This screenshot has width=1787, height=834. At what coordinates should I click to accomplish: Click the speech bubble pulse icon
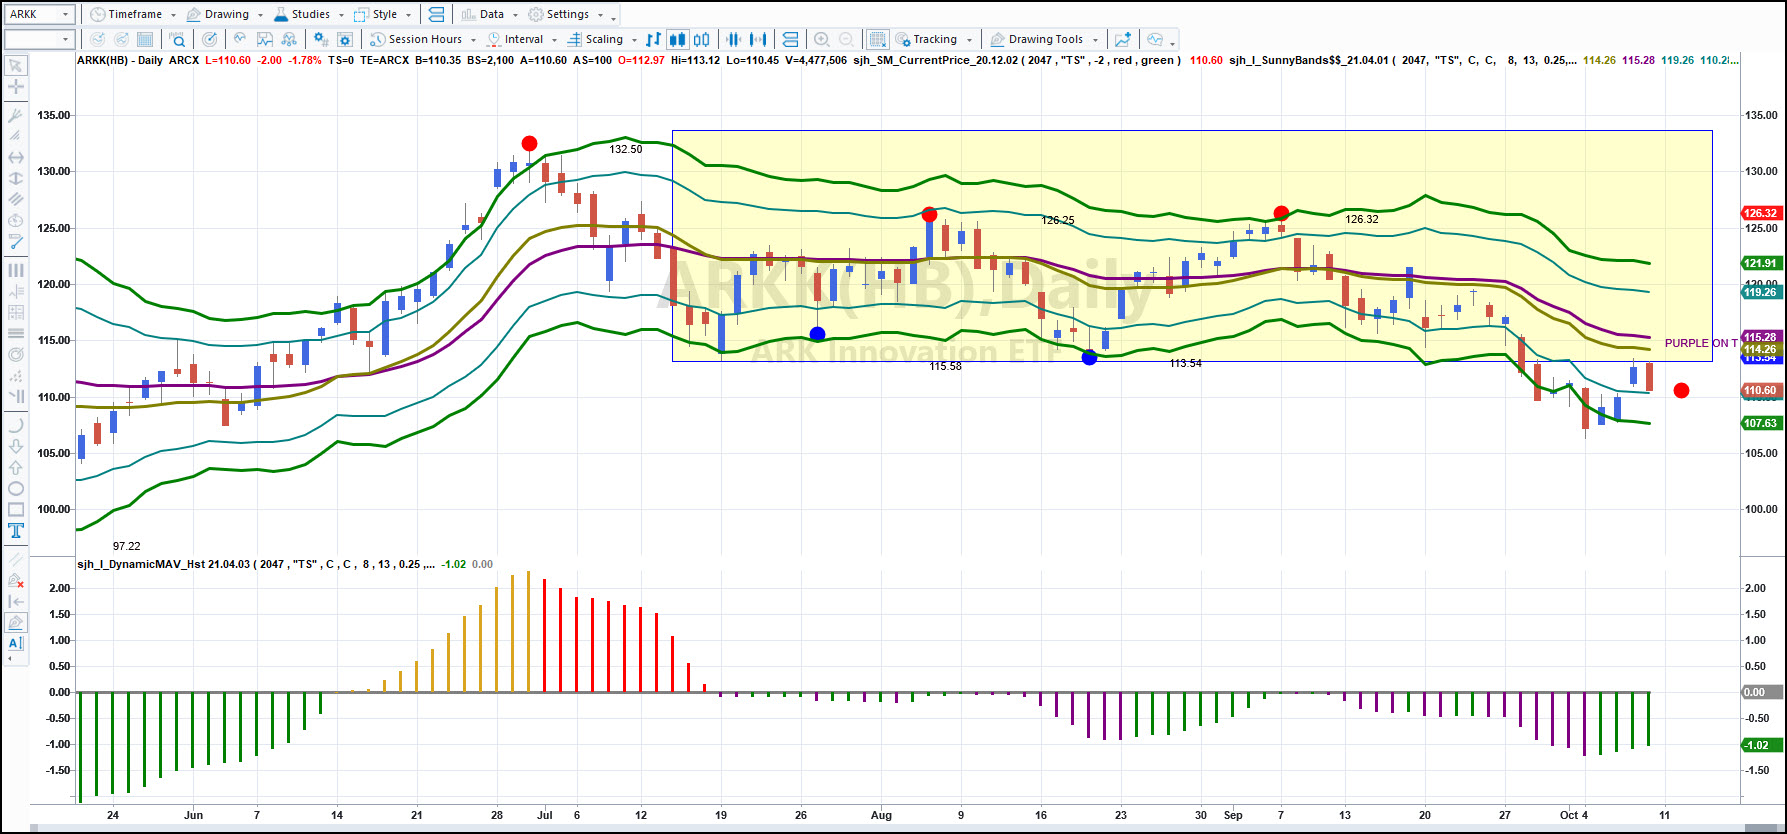1155,40
